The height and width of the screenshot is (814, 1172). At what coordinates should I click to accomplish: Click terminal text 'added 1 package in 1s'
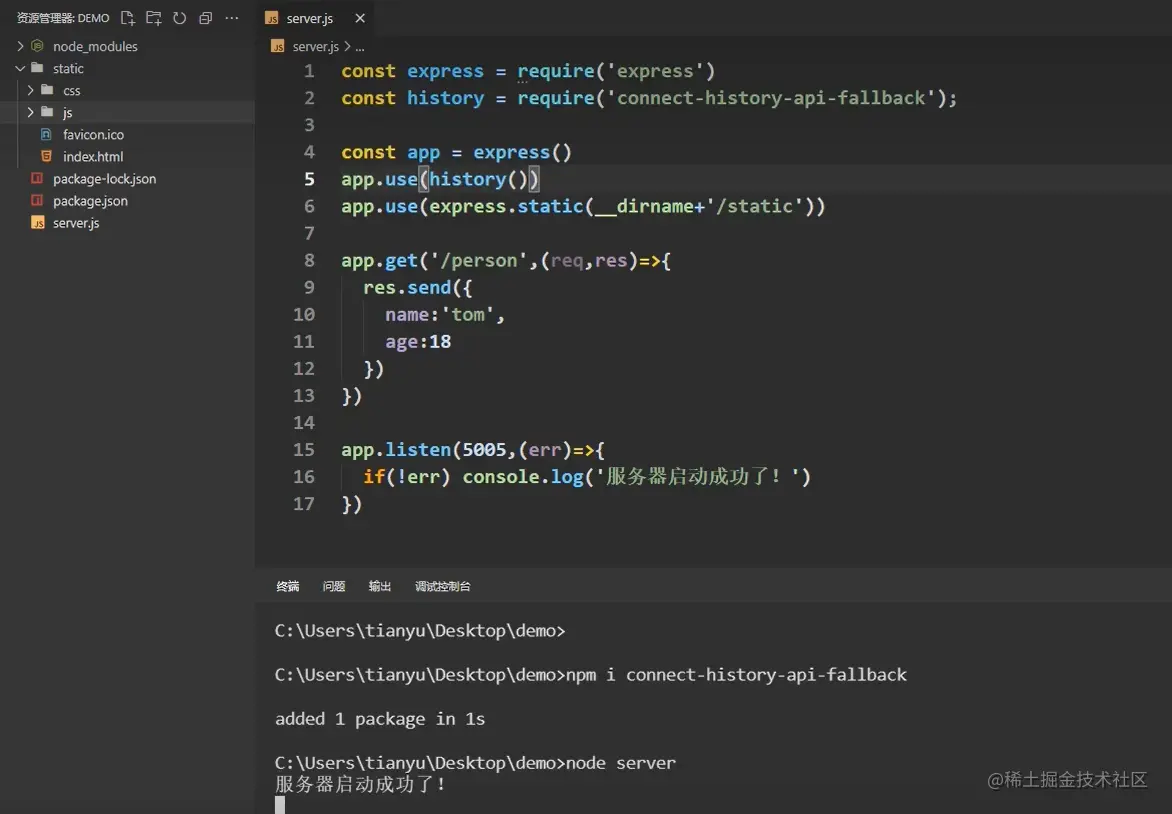point(380,719)
